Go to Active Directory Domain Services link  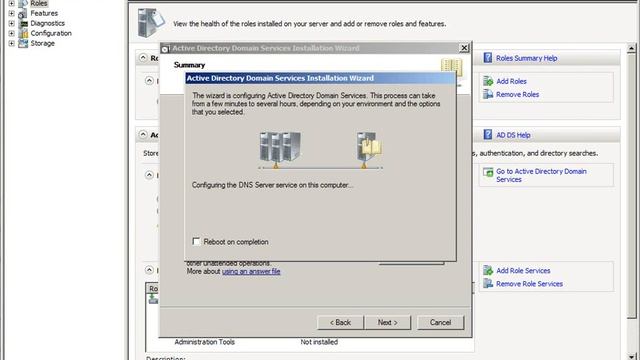click(x=541, y=175)
